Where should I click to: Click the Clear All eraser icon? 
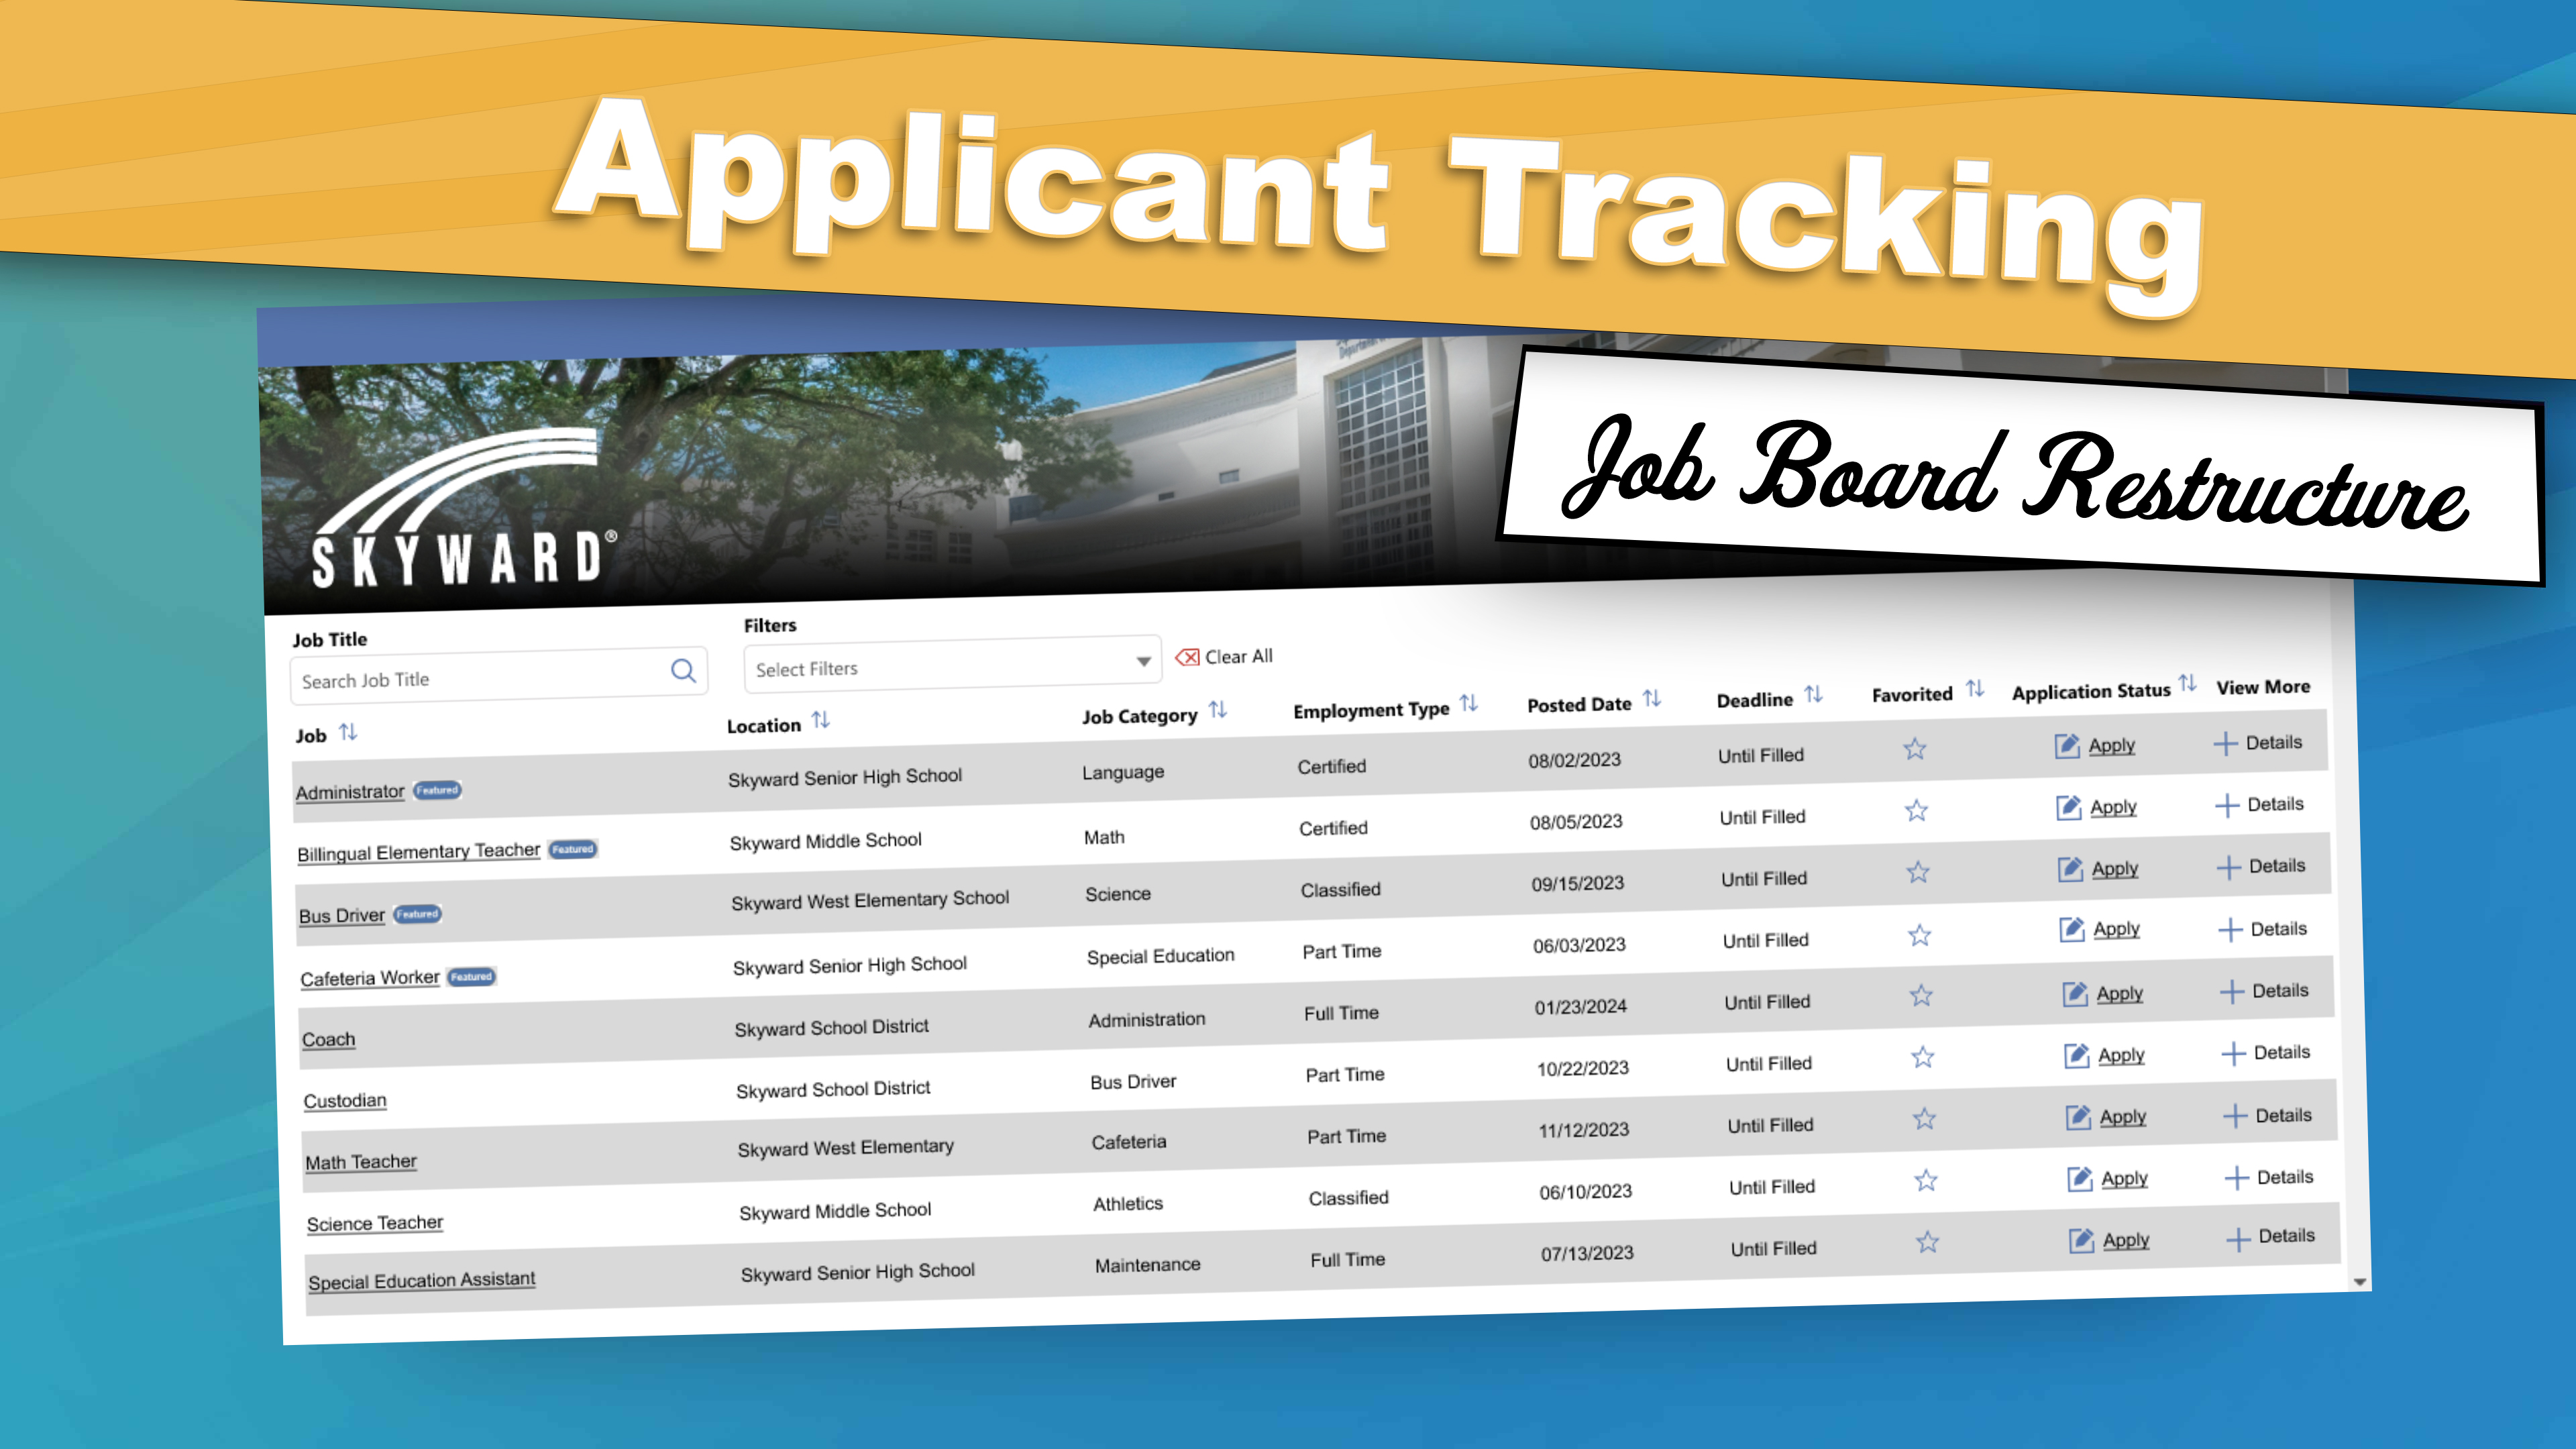coord(1187,657)
